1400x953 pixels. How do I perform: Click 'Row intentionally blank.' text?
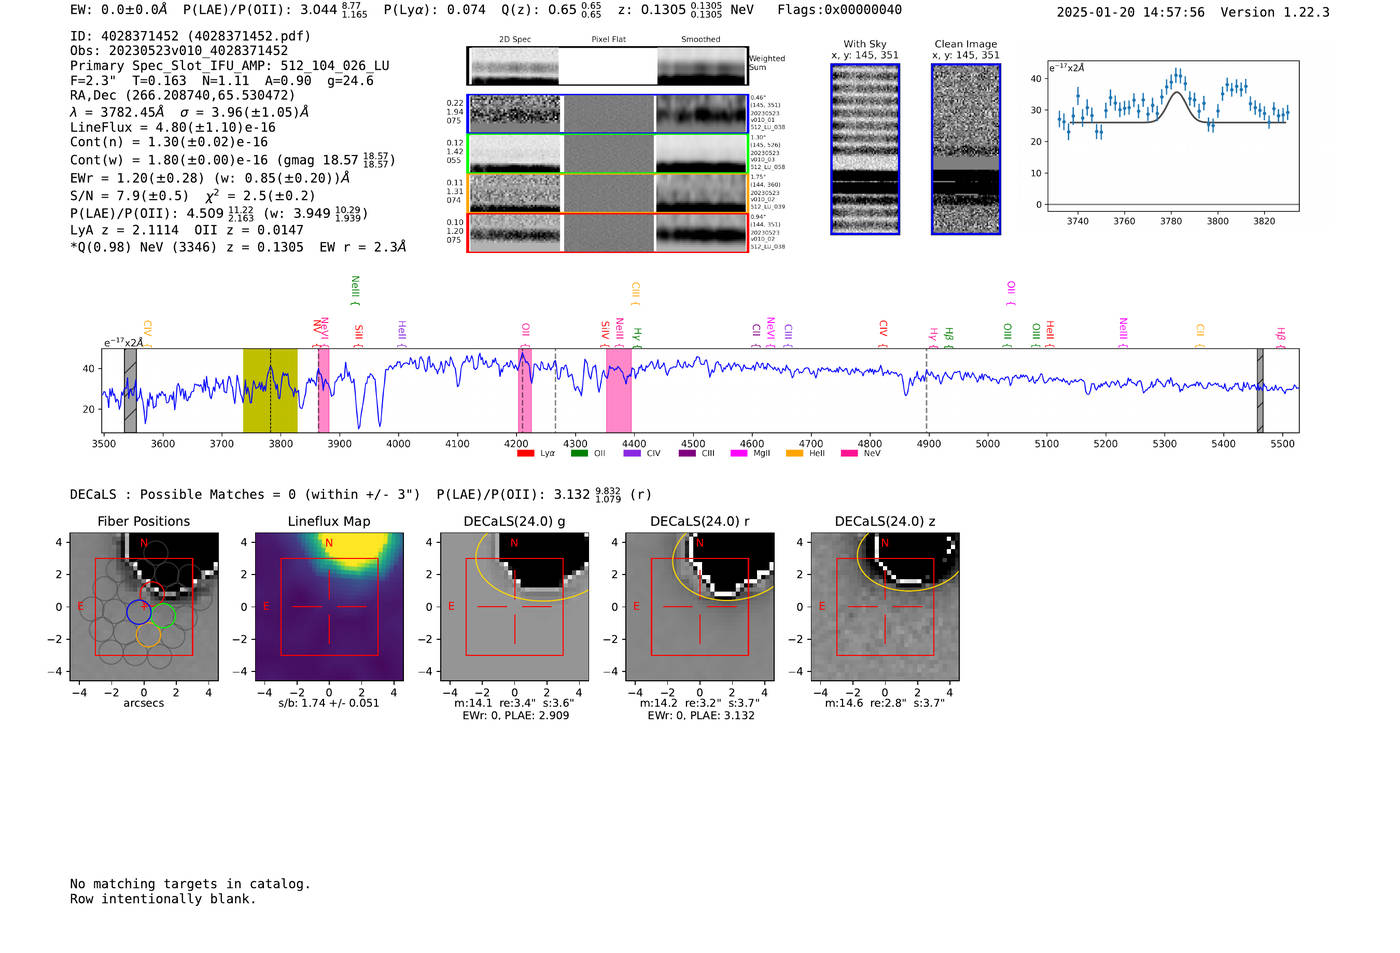click(x=163, y=899)
